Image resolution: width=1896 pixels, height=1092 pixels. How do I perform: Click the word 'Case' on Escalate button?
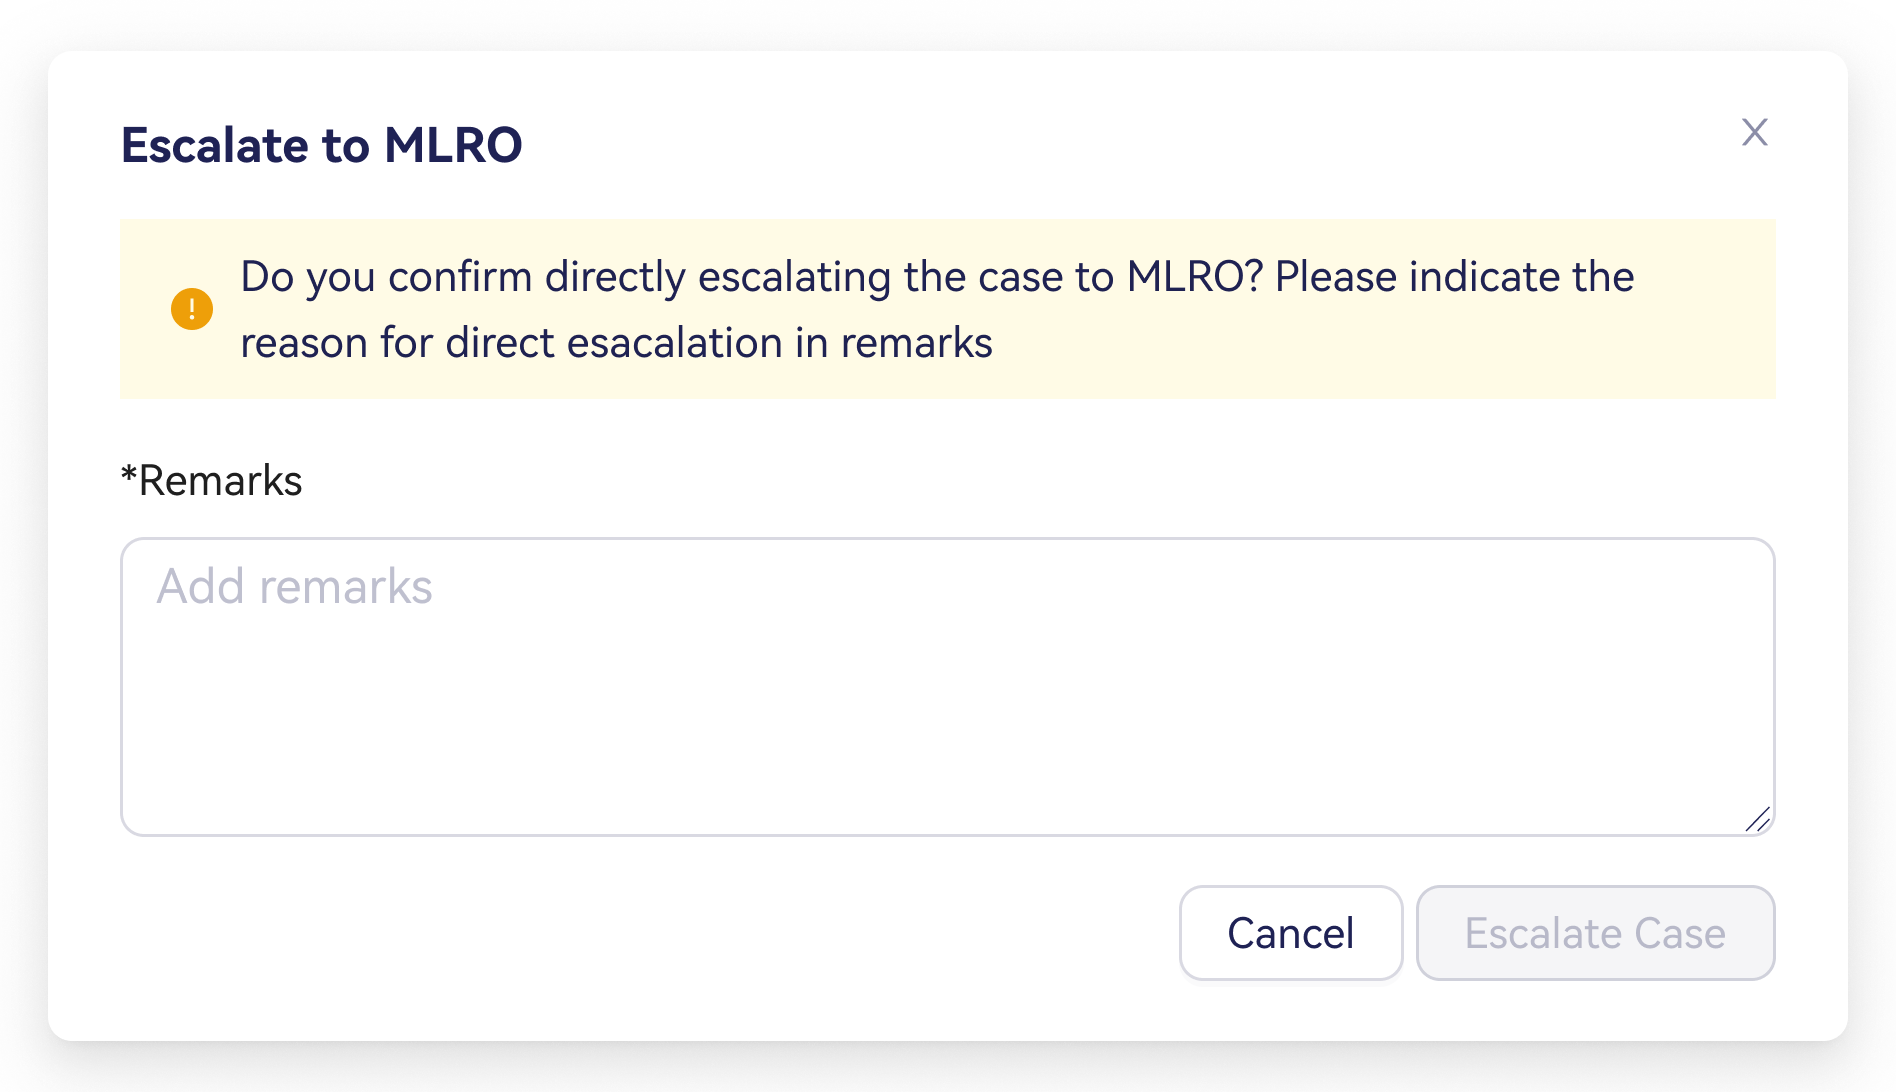coord(1679,933)
